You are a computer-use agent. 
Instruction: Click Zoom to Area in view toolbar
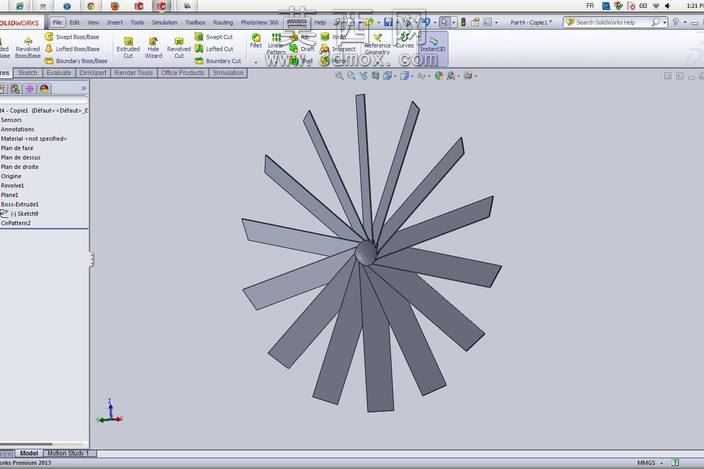pos(351,76)
